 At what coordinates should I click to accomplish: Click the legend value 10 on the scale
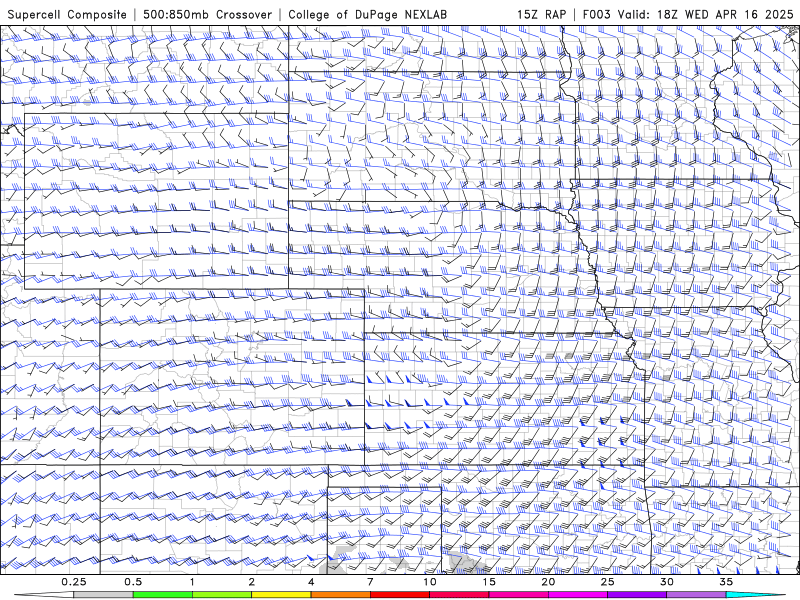pos(430,582)
